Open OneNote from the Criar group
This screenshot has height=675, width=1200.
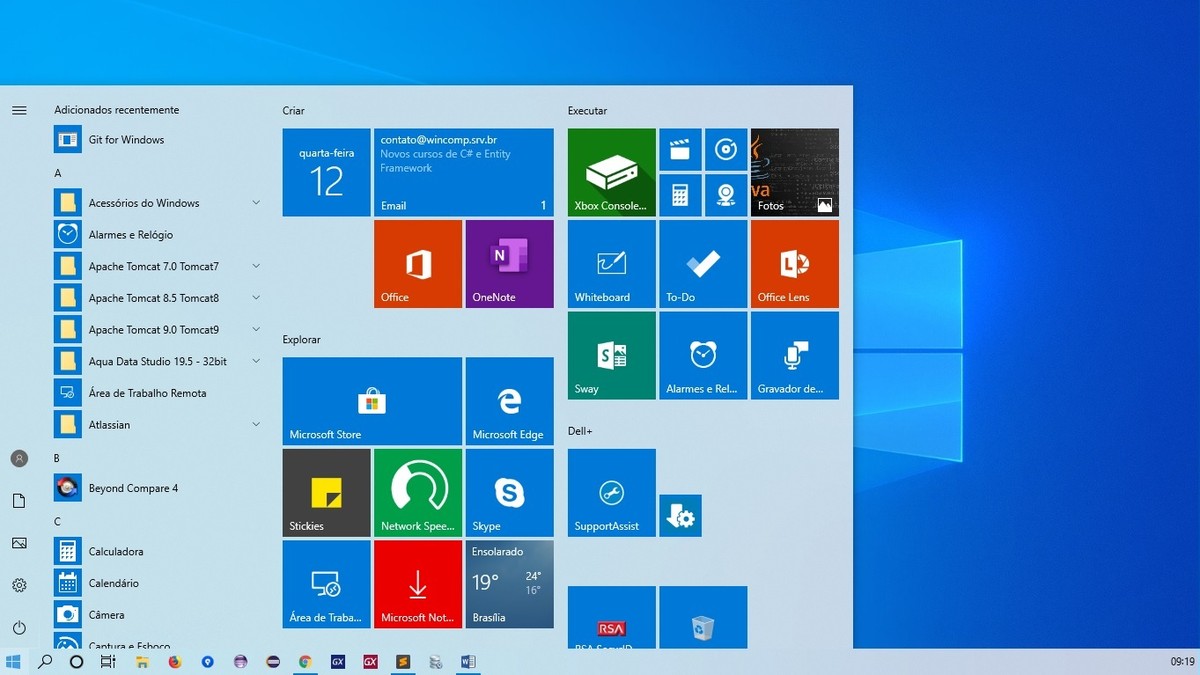[x=509, y=263]
